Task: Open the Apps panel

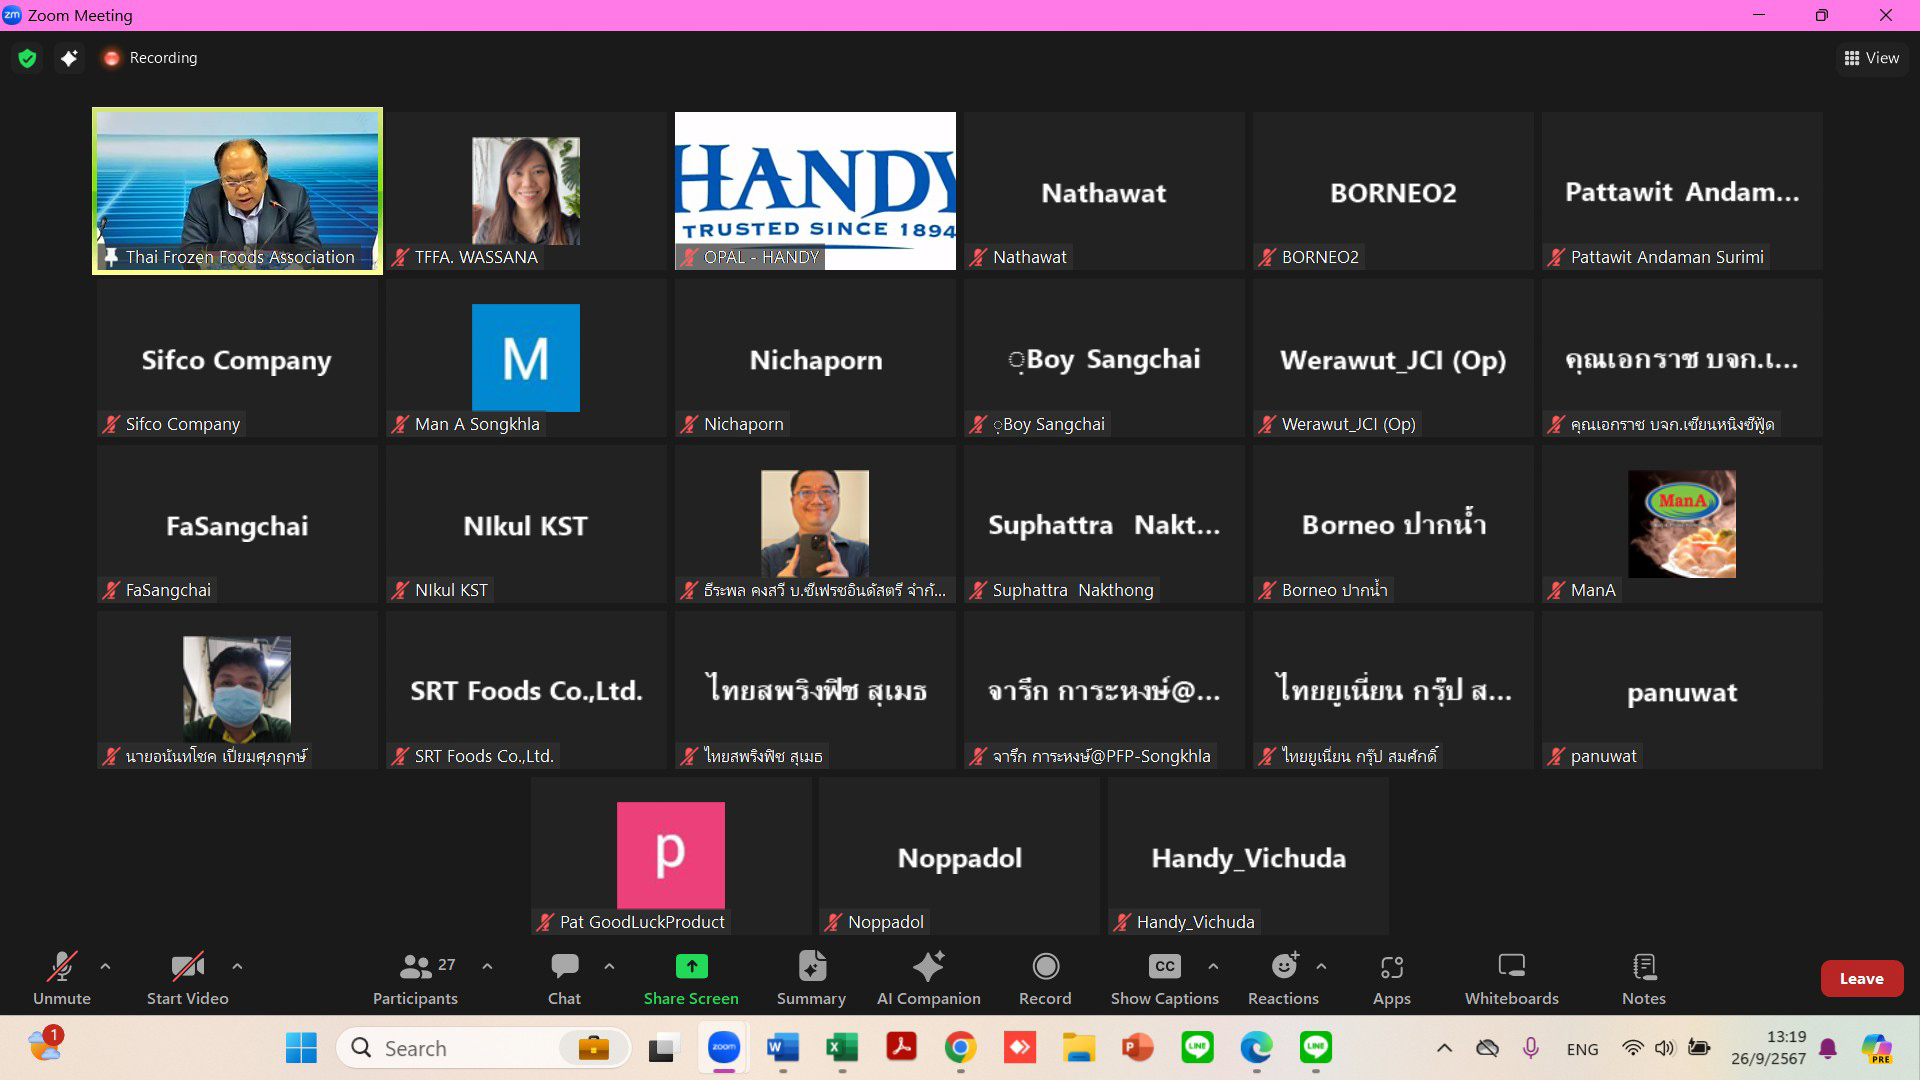Action: click(x=1391, y=978)
